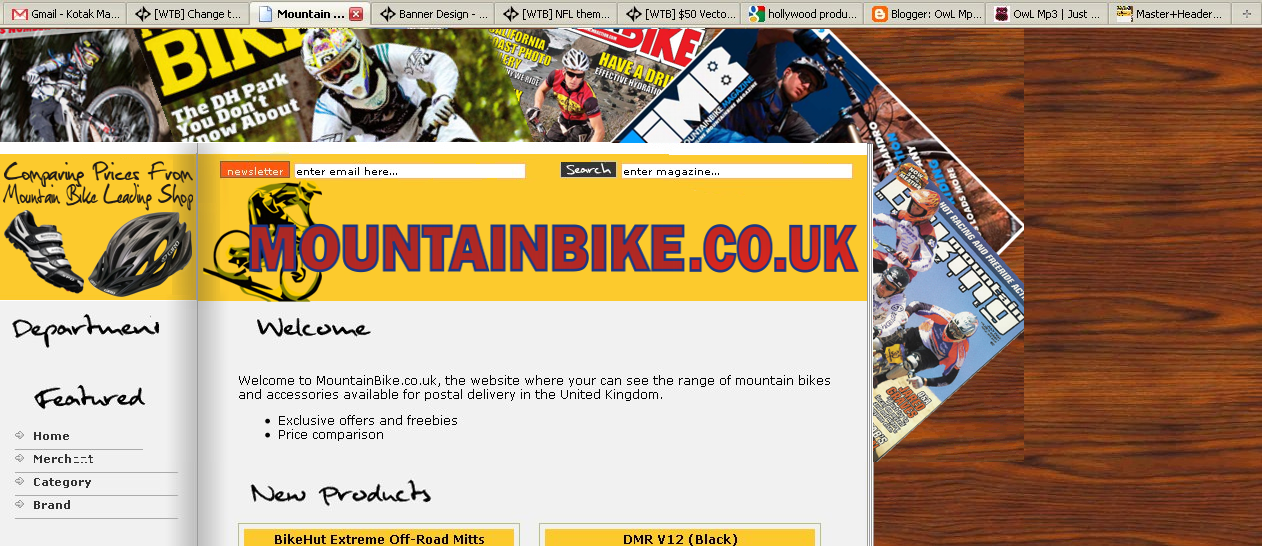The image size is (1262, 546).
Task: Open the Home sidebar link
Action: click(51, 436)
